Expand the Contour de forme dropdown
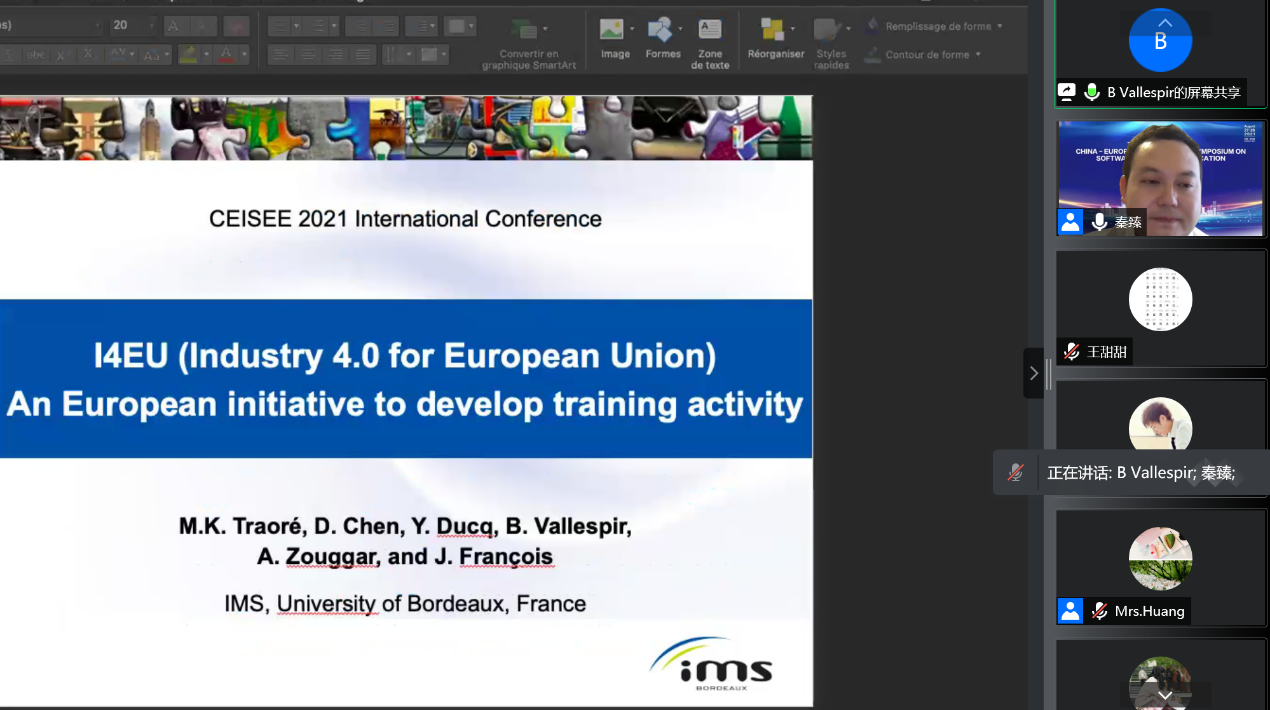This screenshot has width=1270, height=710. [x=977, y=54]
